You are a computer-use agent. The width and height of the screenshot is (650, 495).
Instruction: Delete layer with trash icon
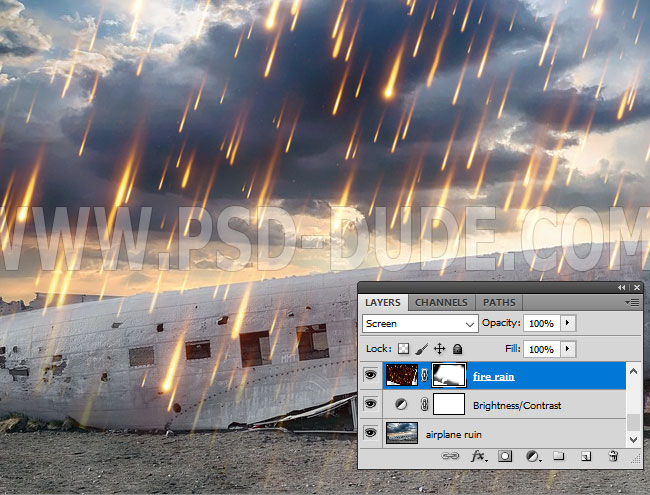click(x=613, y=456)
